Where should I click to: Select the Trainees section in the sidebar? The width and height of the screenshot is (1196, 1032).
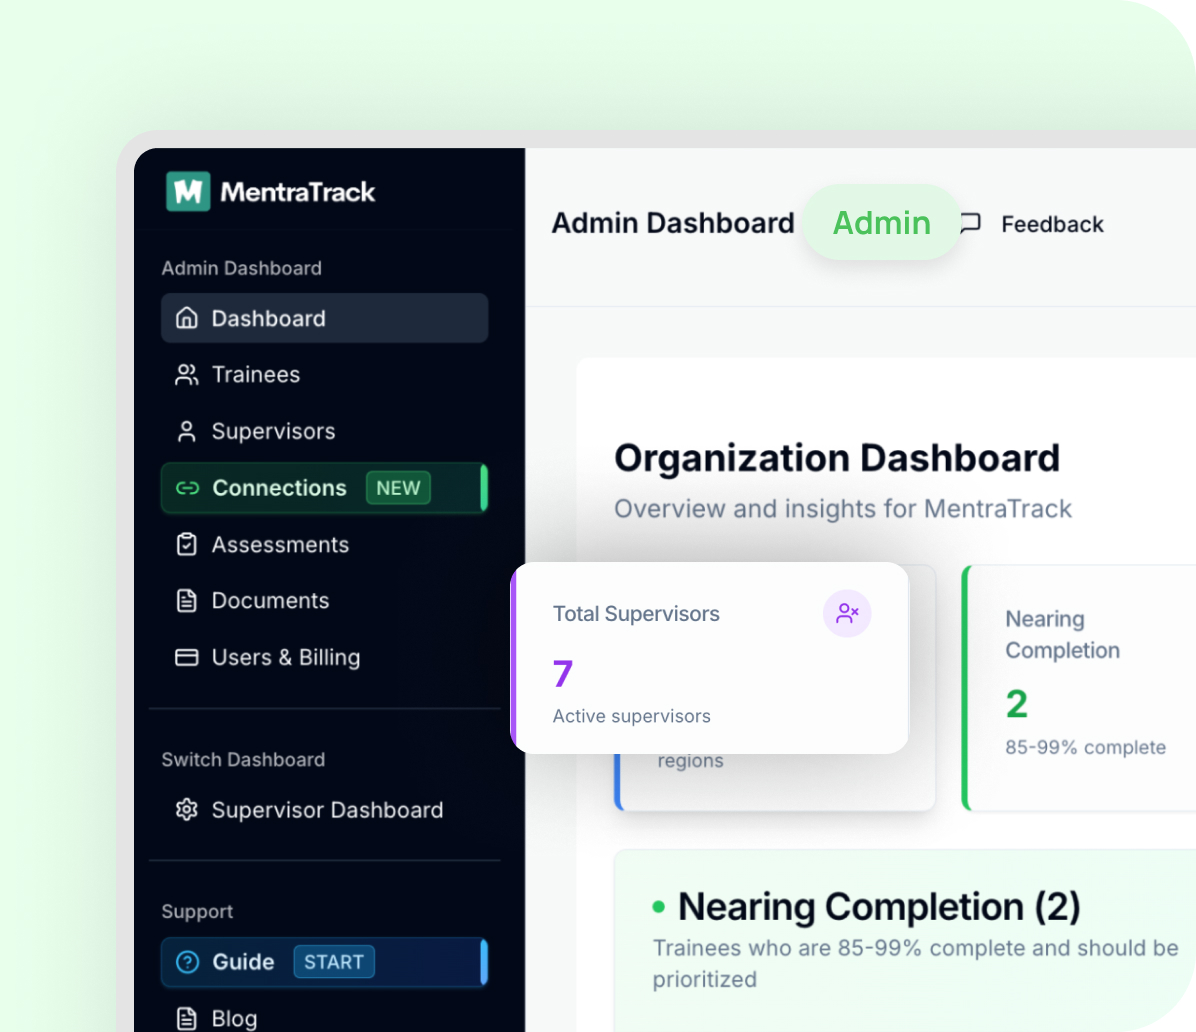coord(256,374)
